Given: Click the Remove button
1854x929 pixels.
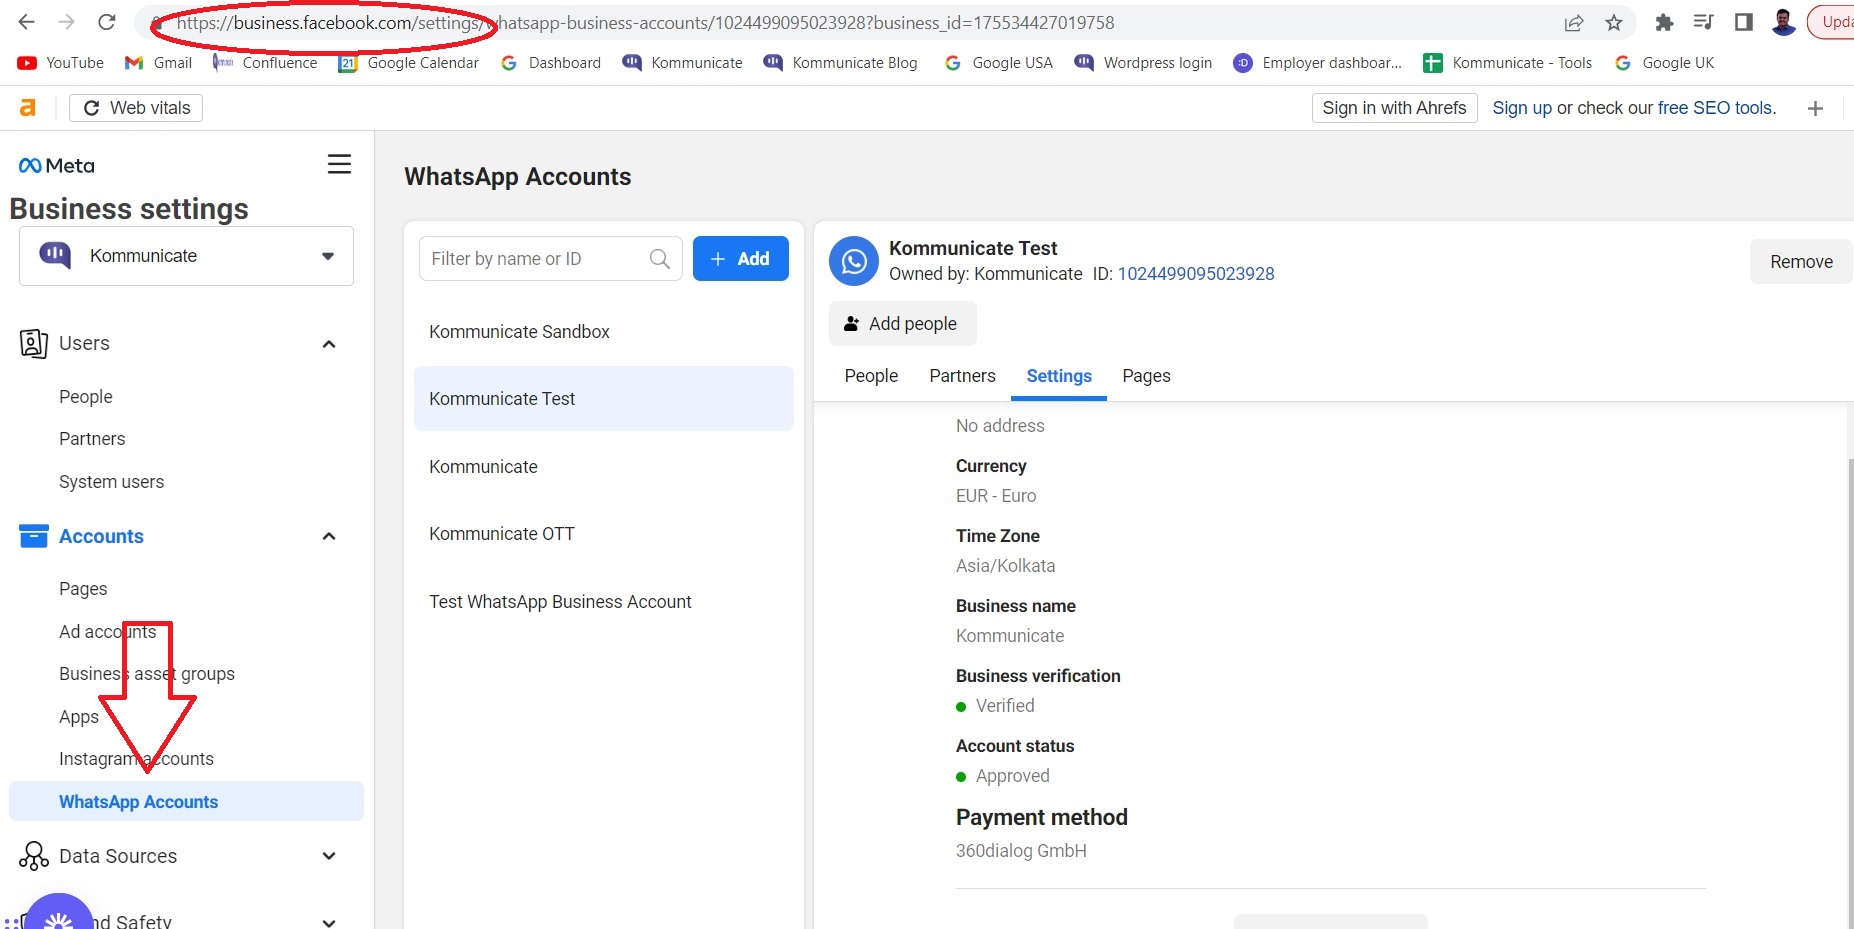Looking at the screenshot, I should [1800, 262].
